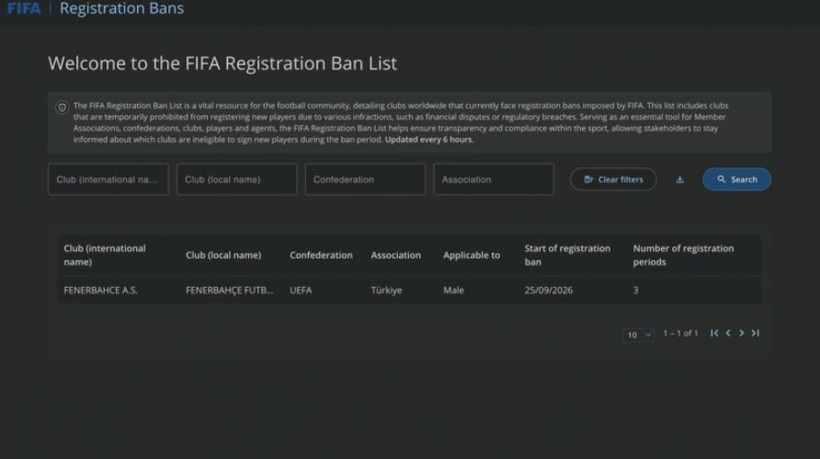The width and height of the screenshot is (820, 459).
Task: Open the Association filter field
Action: (493, 179)
